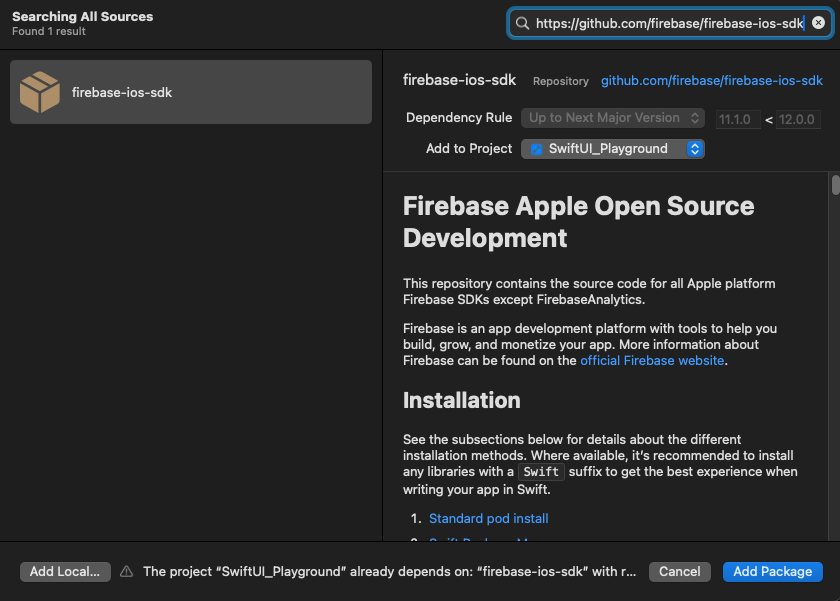This screenshot has height=601, width=840.
Task: Click the firebase-ios-sdk title in details pane
Action: coord(459,80)
